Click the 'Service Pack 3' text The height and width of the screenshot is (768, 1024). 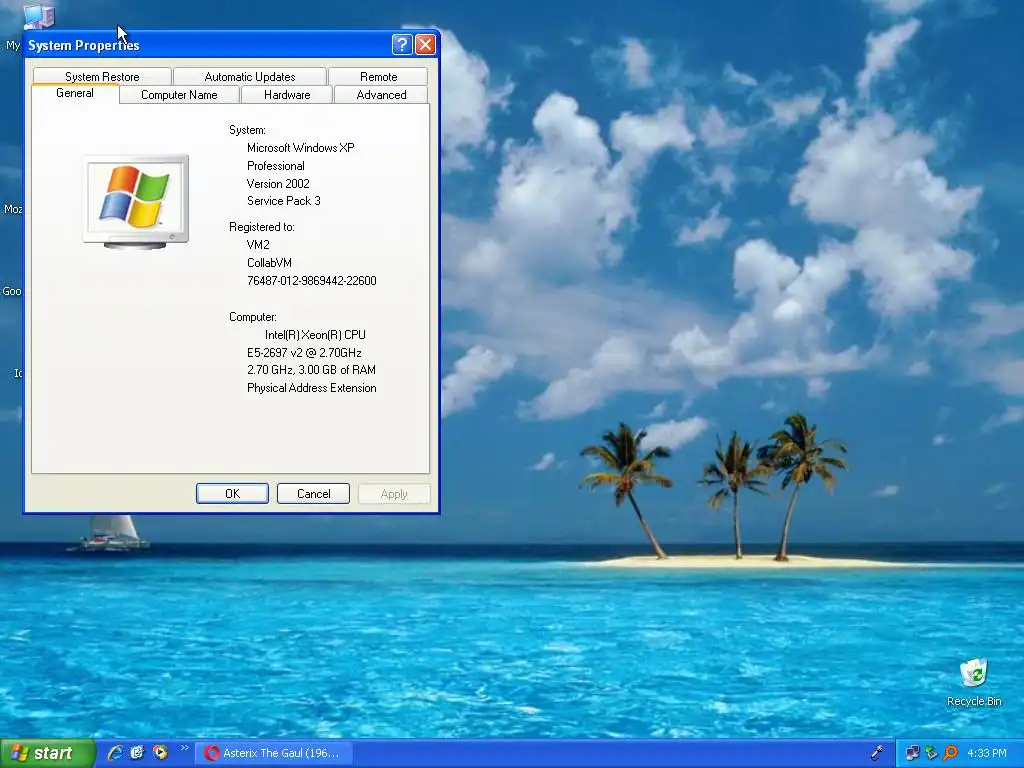coord(283,201)
